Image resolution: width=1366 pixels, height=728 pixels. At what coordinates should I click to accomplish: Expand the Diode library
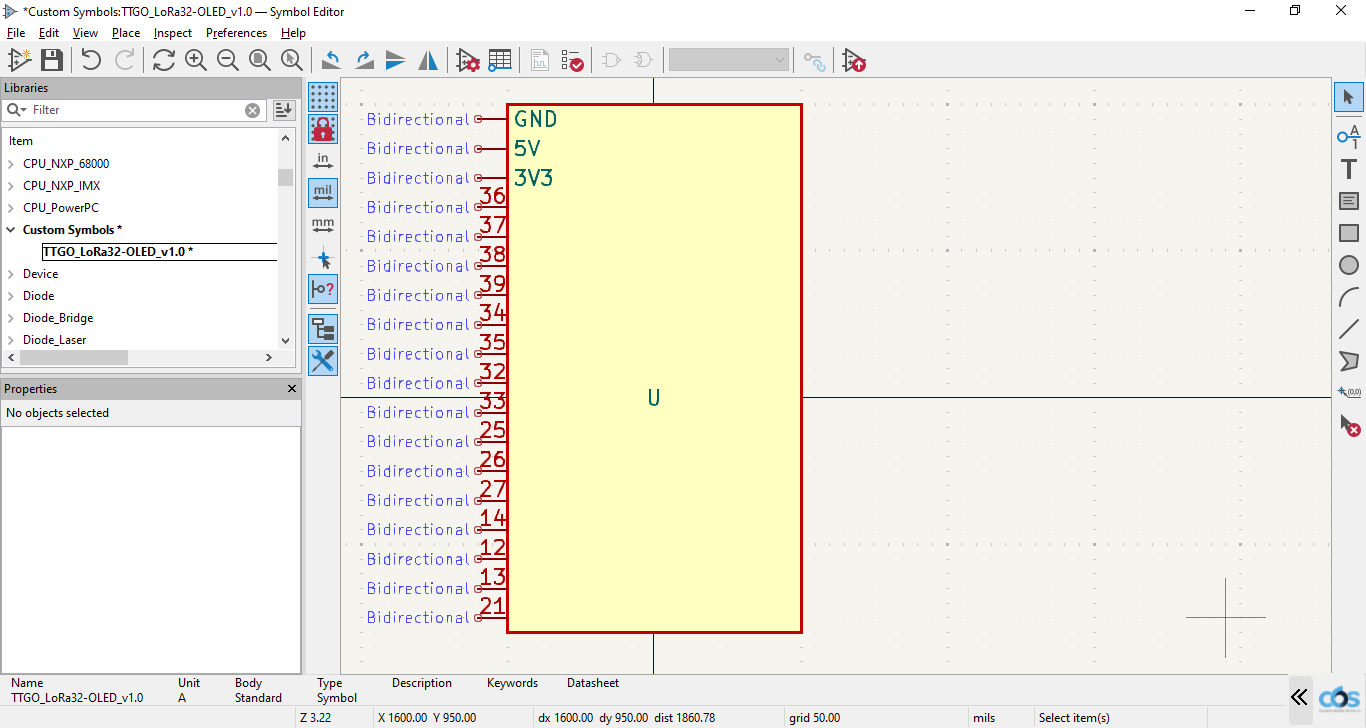pos(12,296)
